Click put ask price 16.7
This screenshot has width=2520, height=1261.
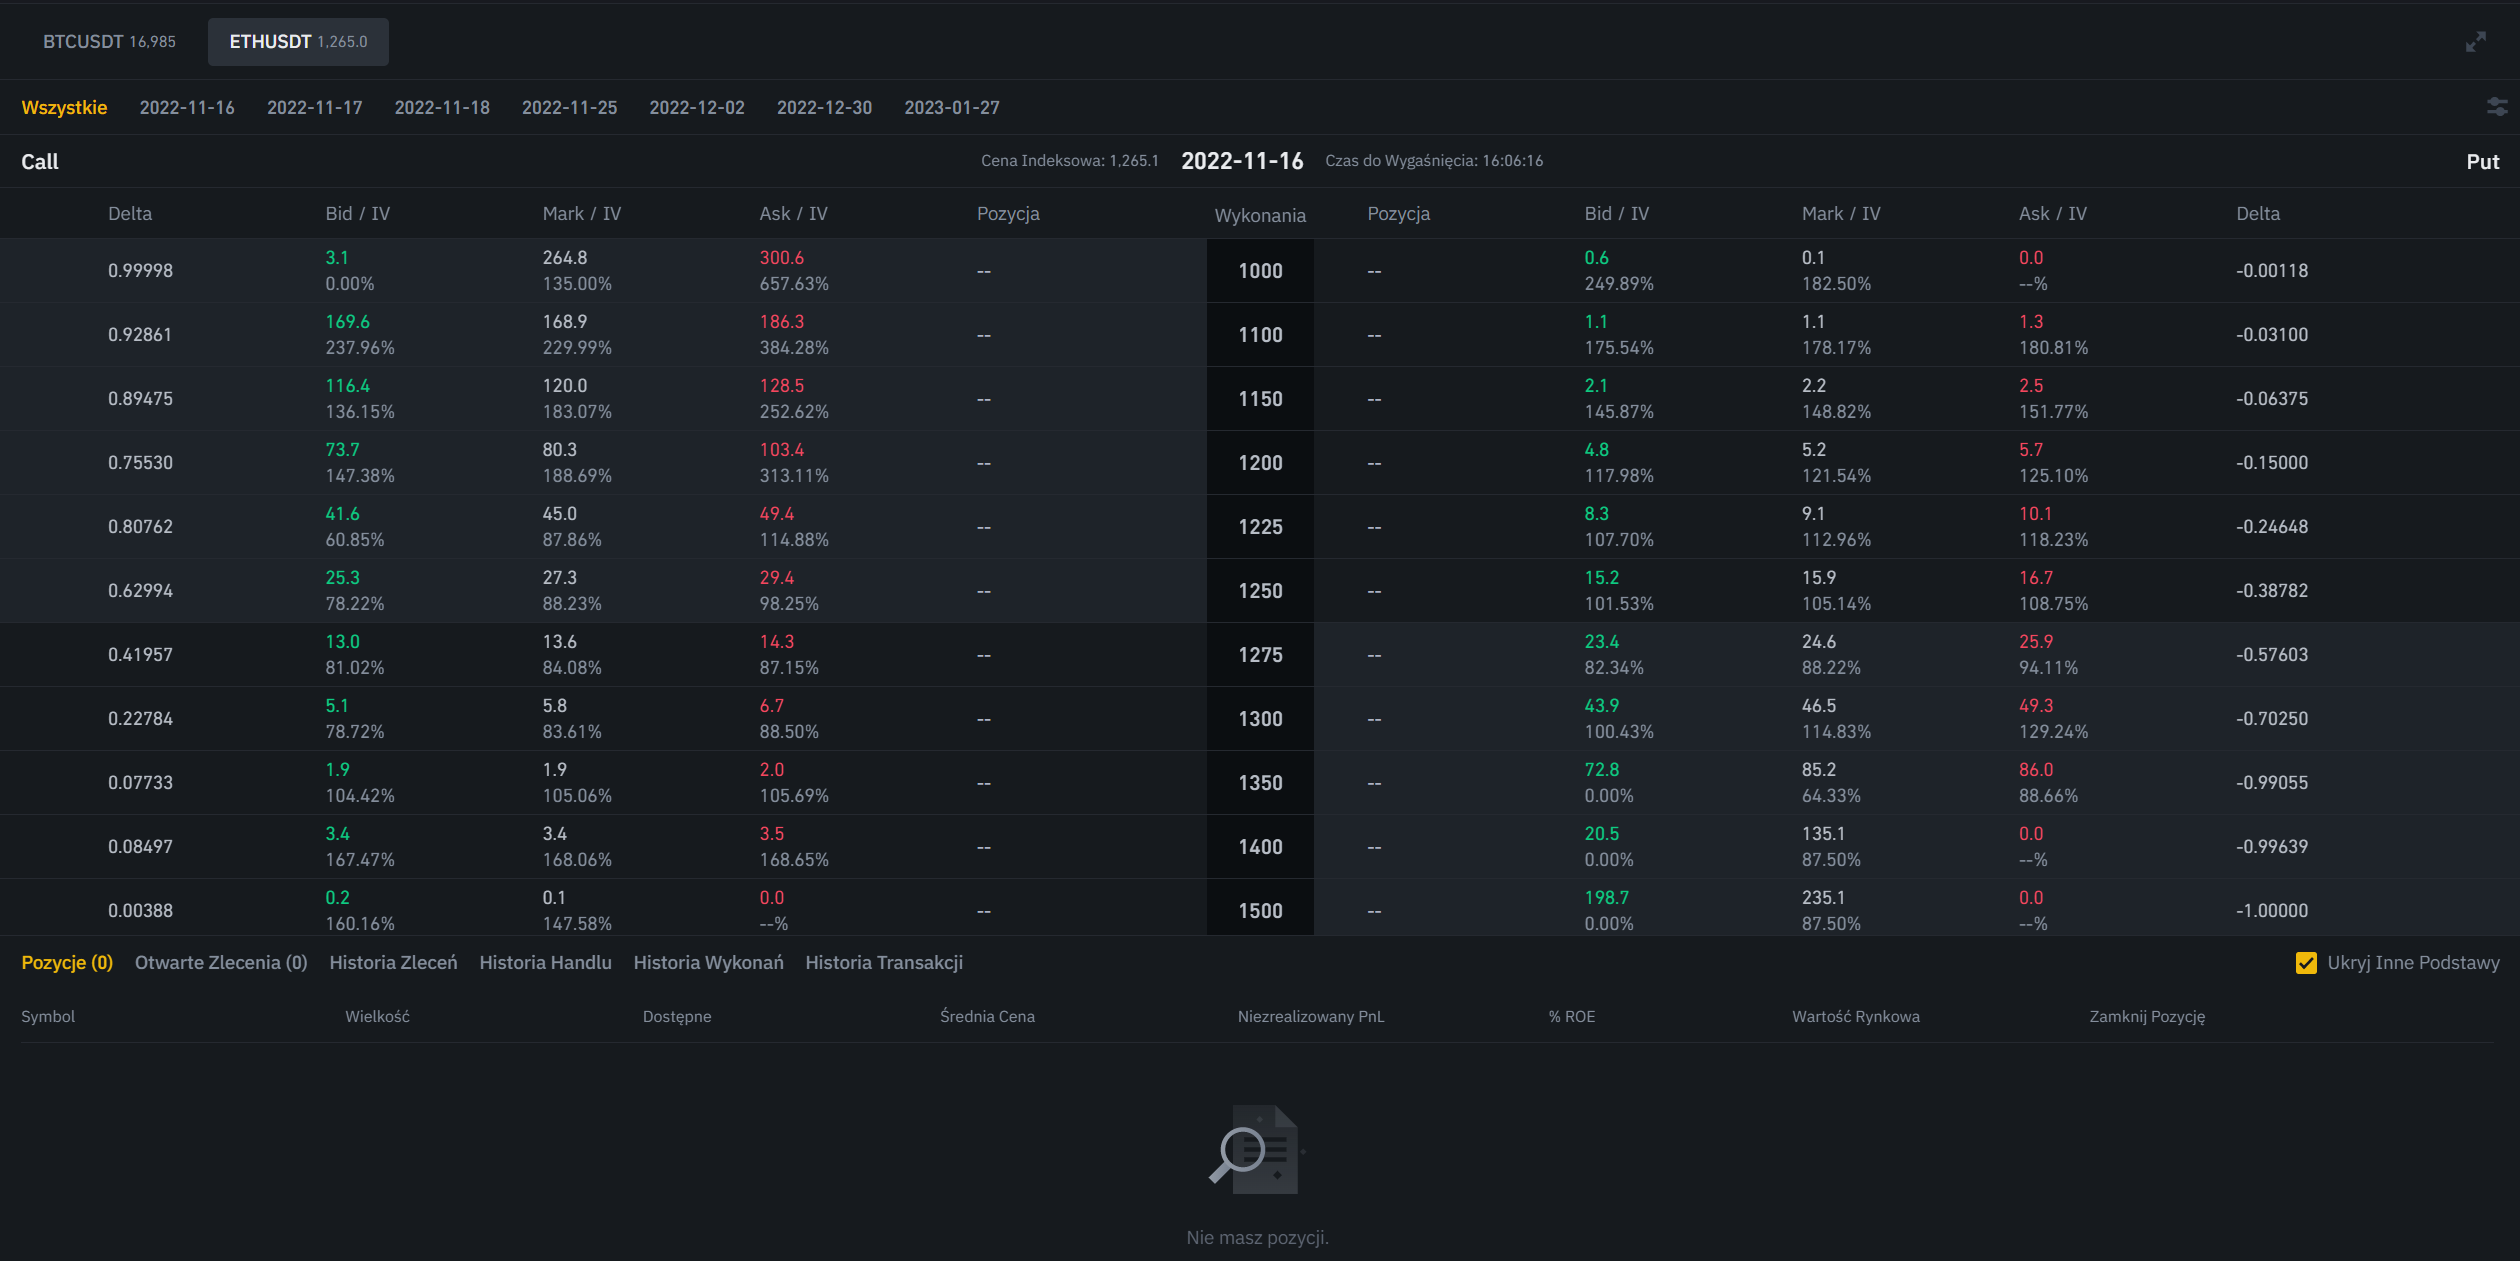tap(2035, 578)
